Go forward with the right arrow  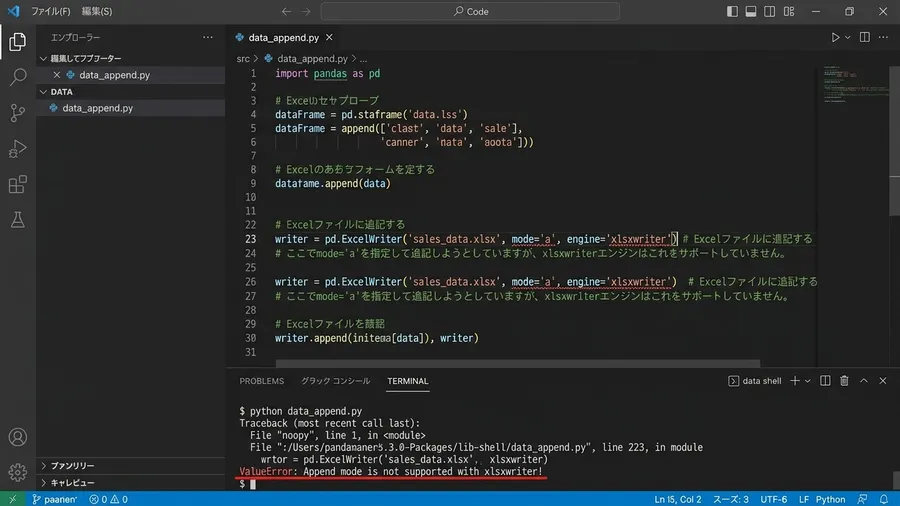[306, 11]
